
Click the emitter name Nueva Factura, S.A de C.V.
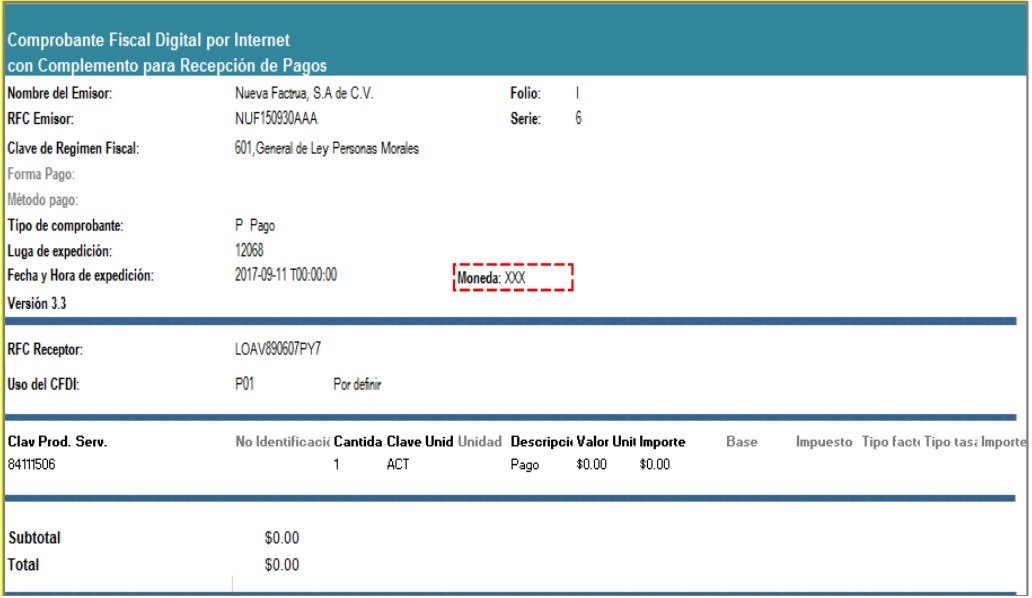(x=303, y=94)
